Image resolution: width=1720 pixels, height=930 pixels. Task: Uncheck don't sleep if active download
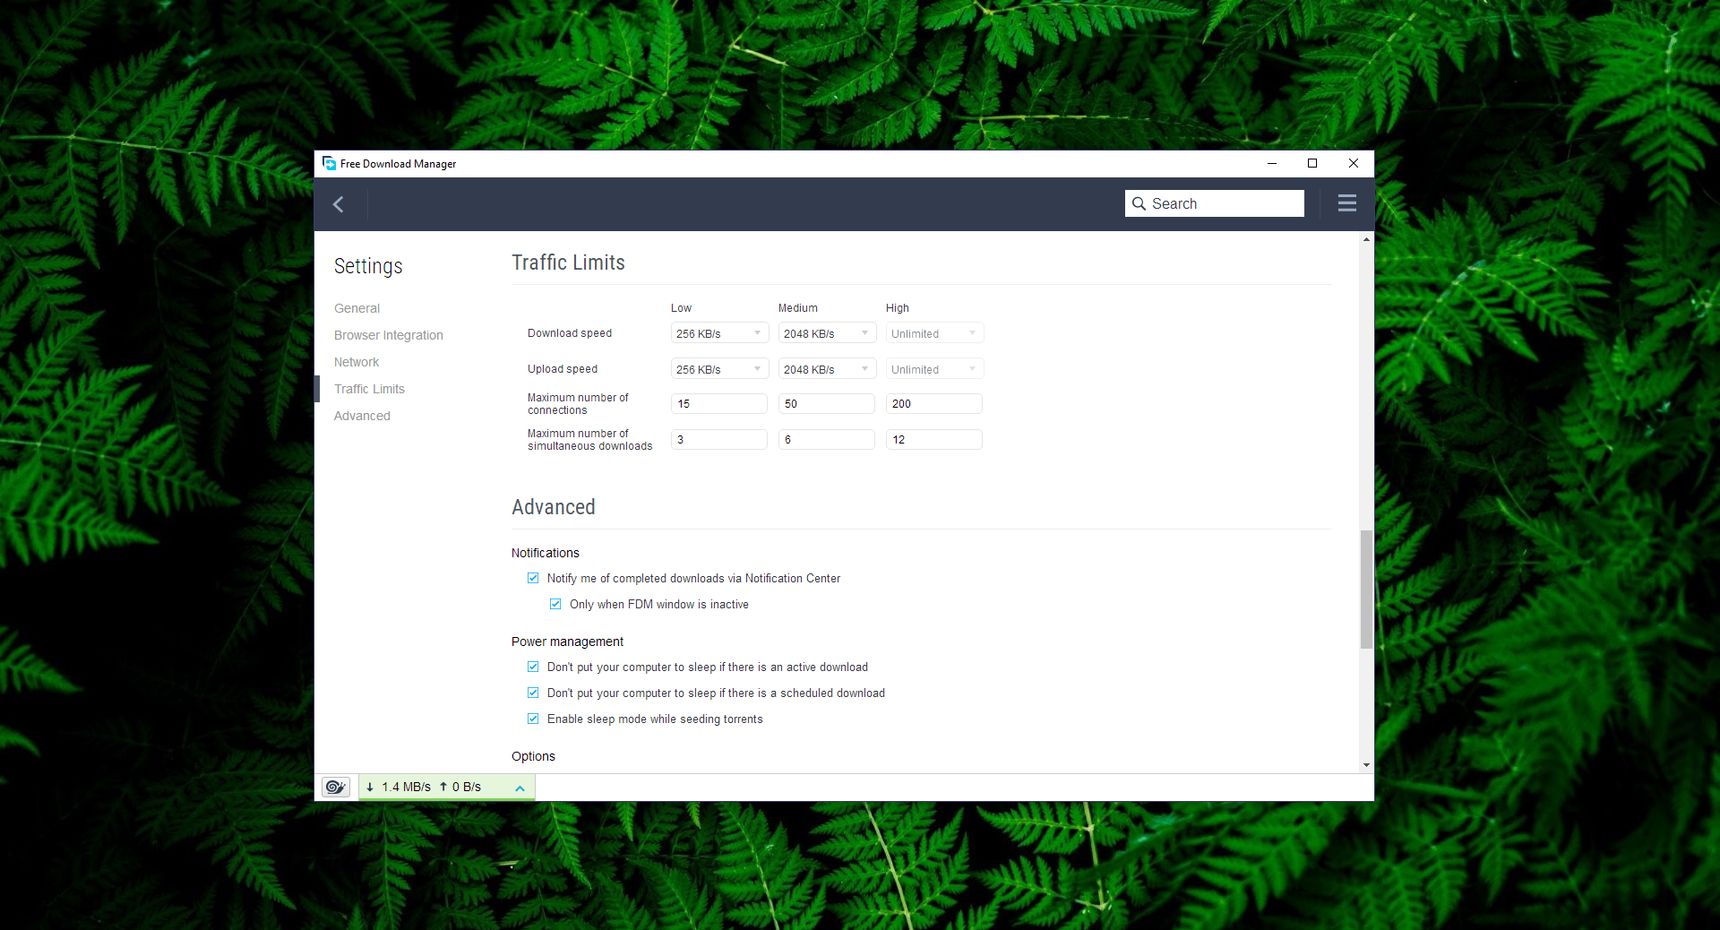pos(533,667)
